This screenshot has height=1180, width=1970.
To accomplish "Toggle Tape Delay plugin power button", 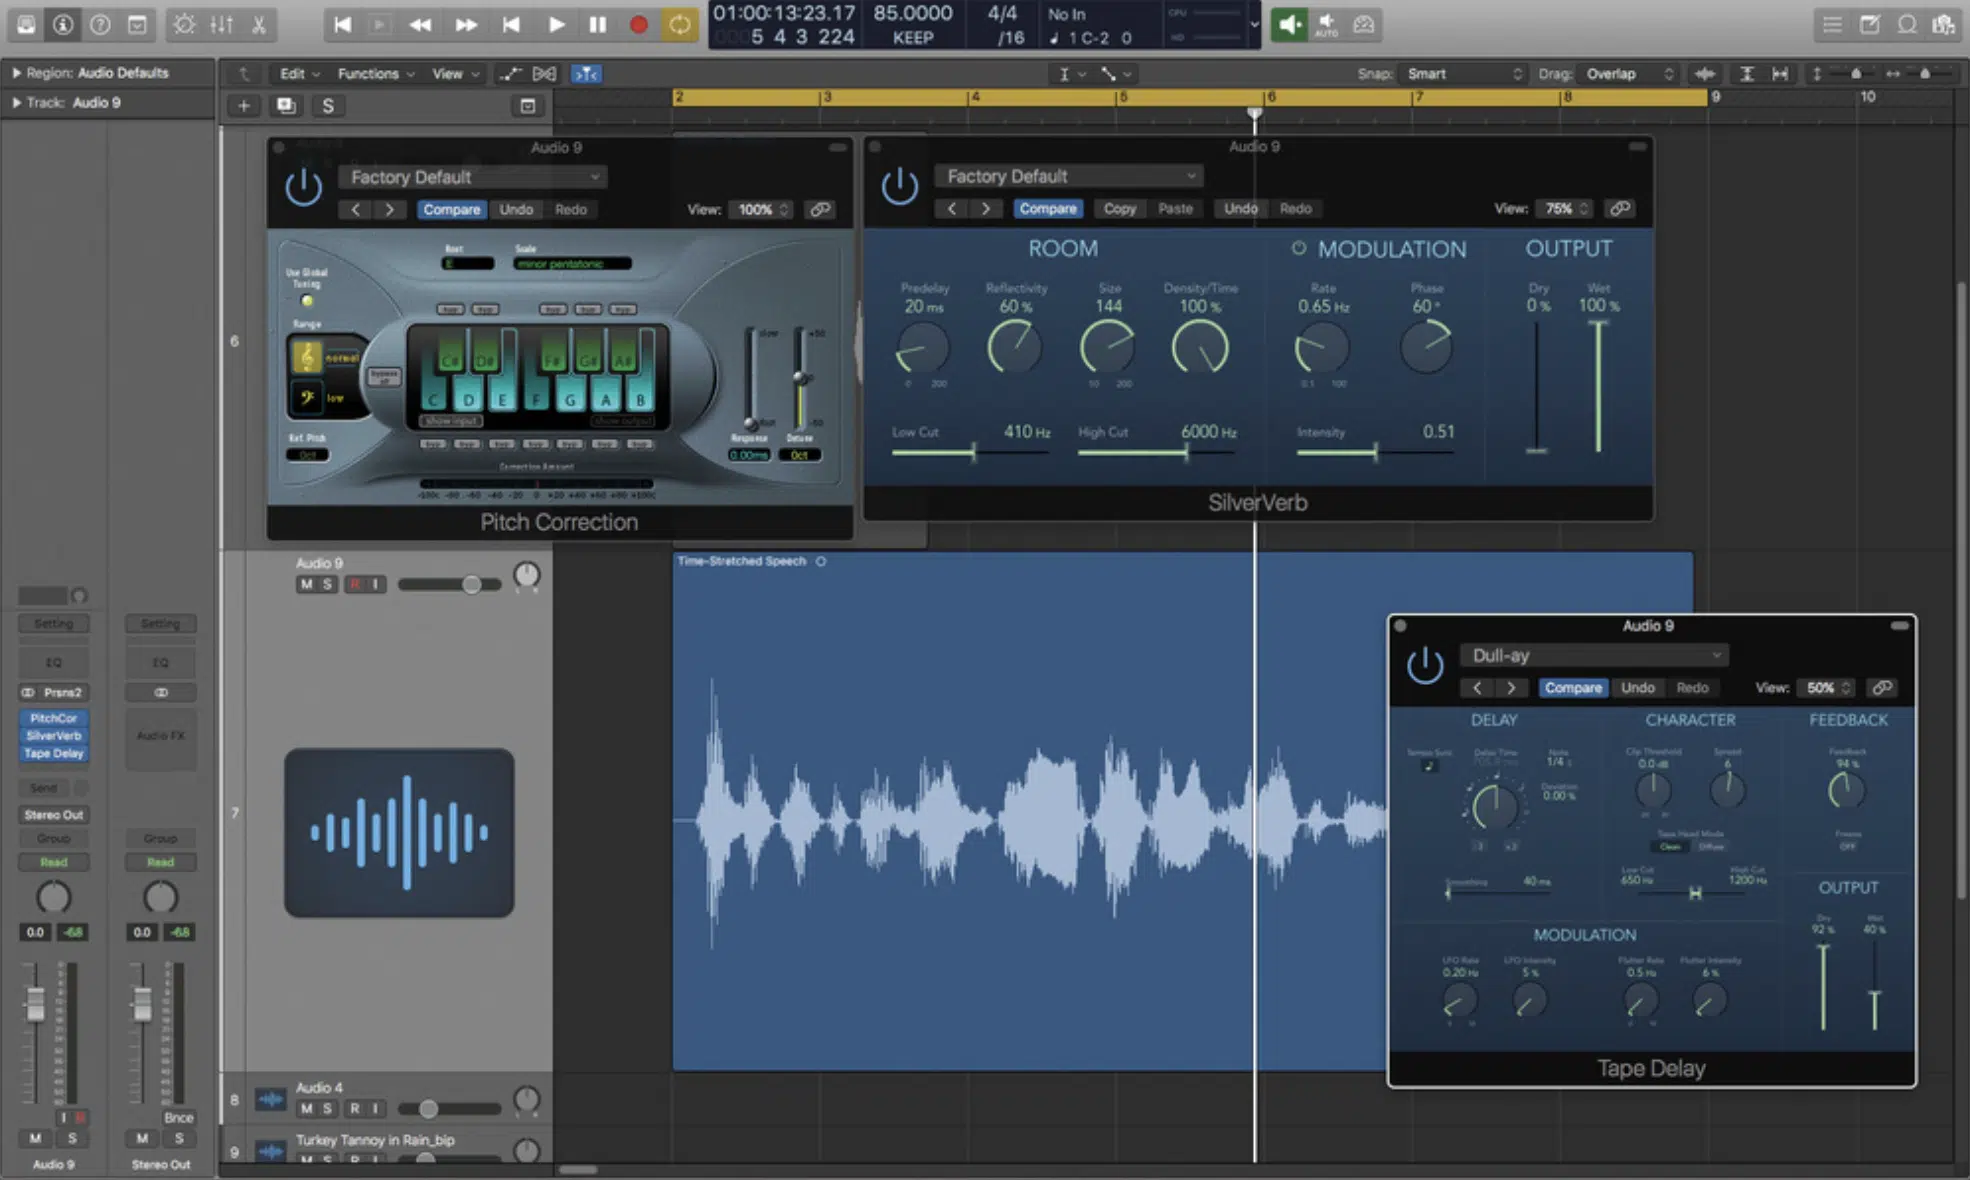I will (1425, 664).
